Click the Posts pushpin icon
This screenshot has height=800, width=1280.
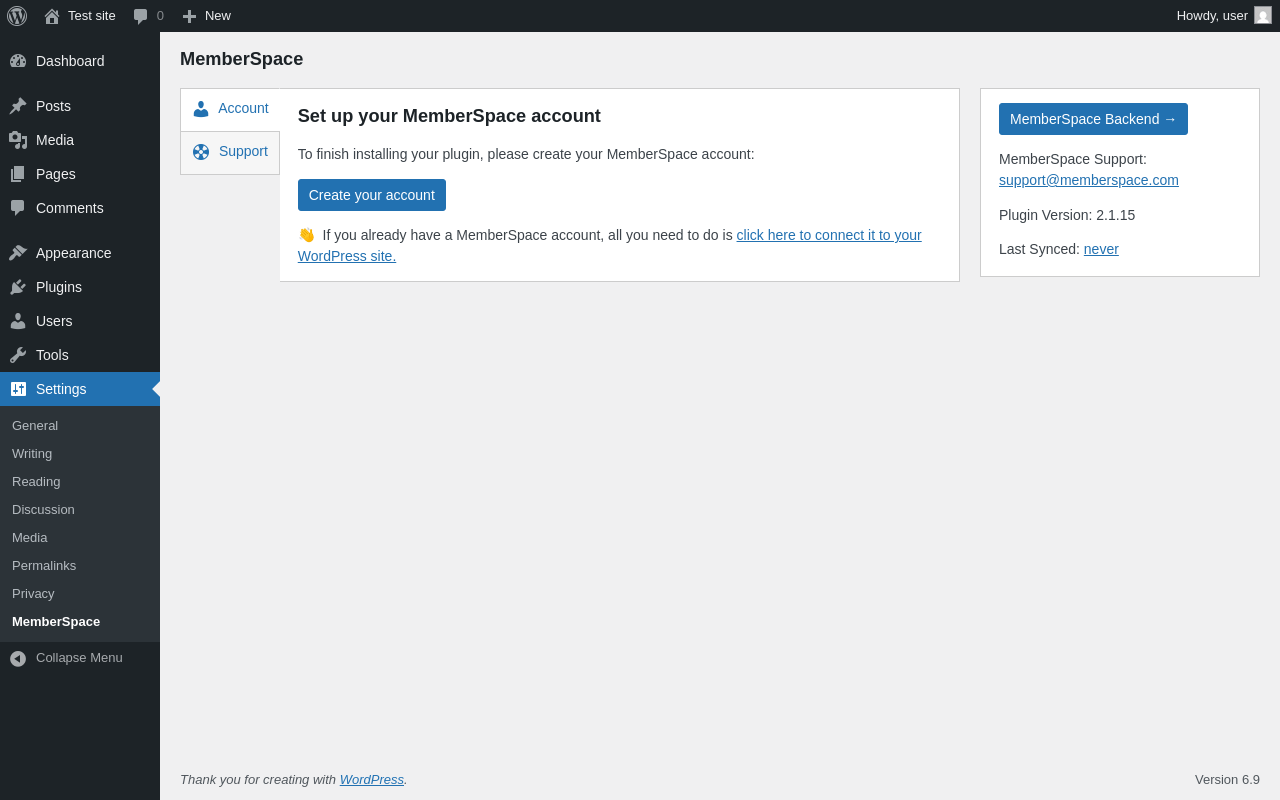(18, 106)
